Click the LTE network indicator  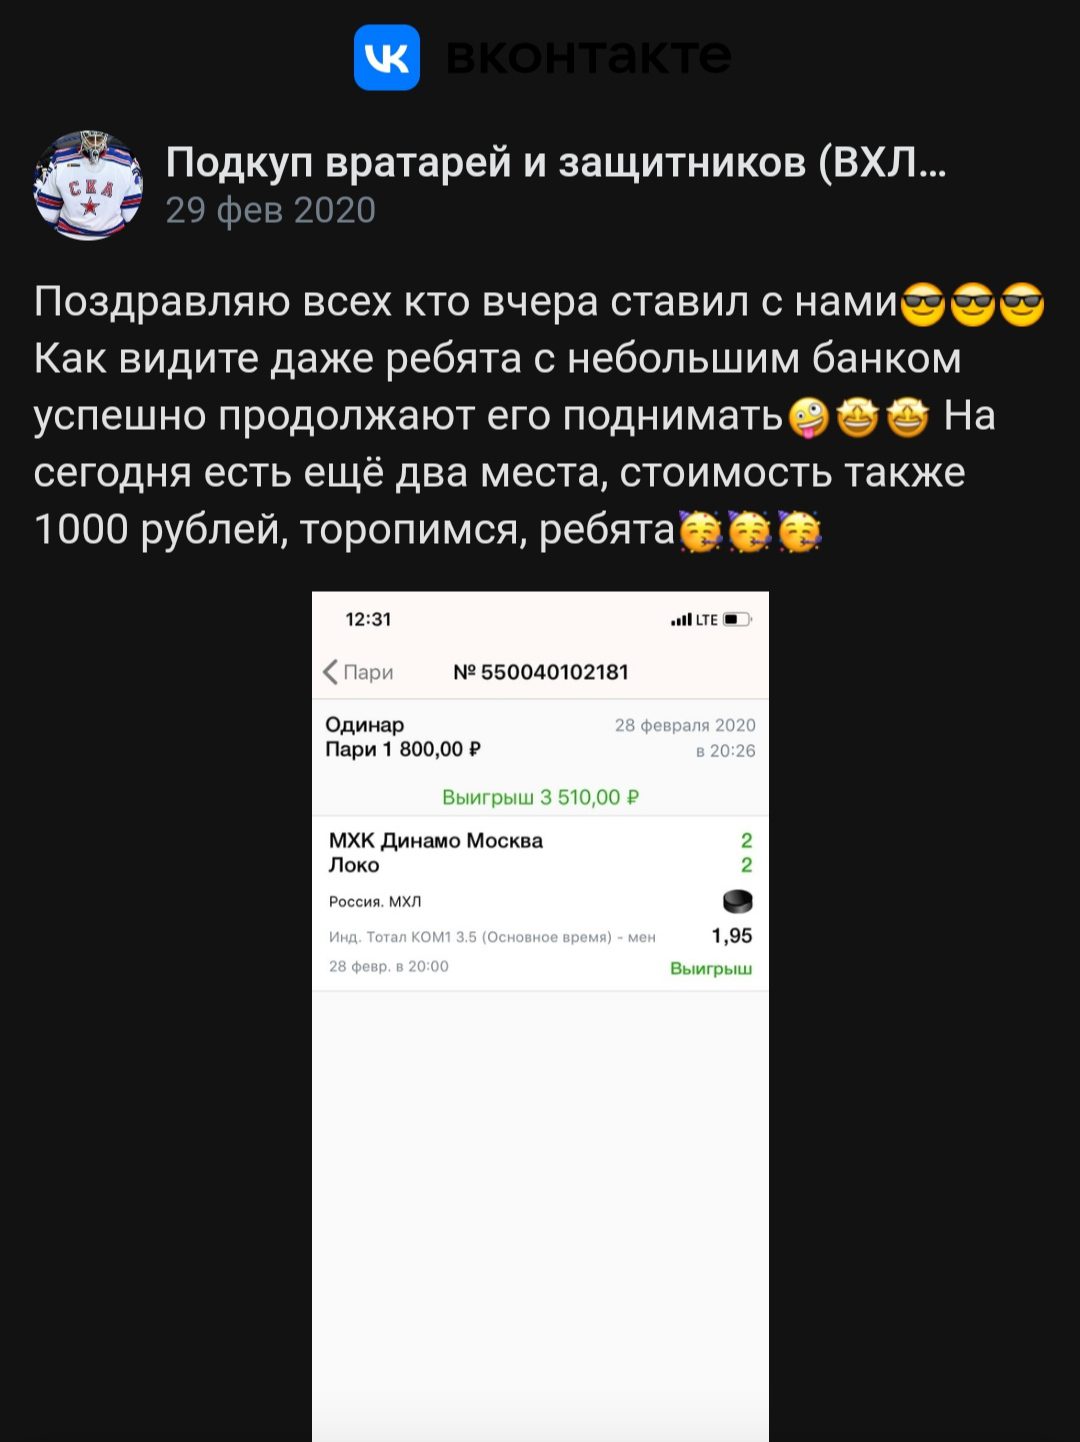coord(707,620)
